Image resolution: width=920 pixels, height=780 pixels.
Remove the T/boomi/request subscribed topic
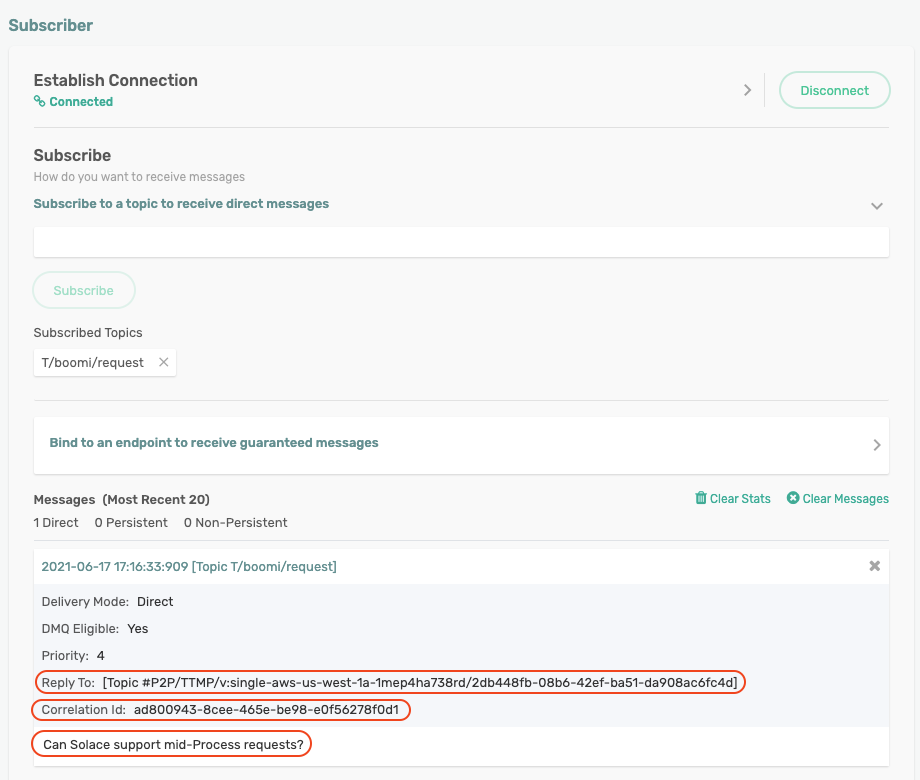coord(164,362)
